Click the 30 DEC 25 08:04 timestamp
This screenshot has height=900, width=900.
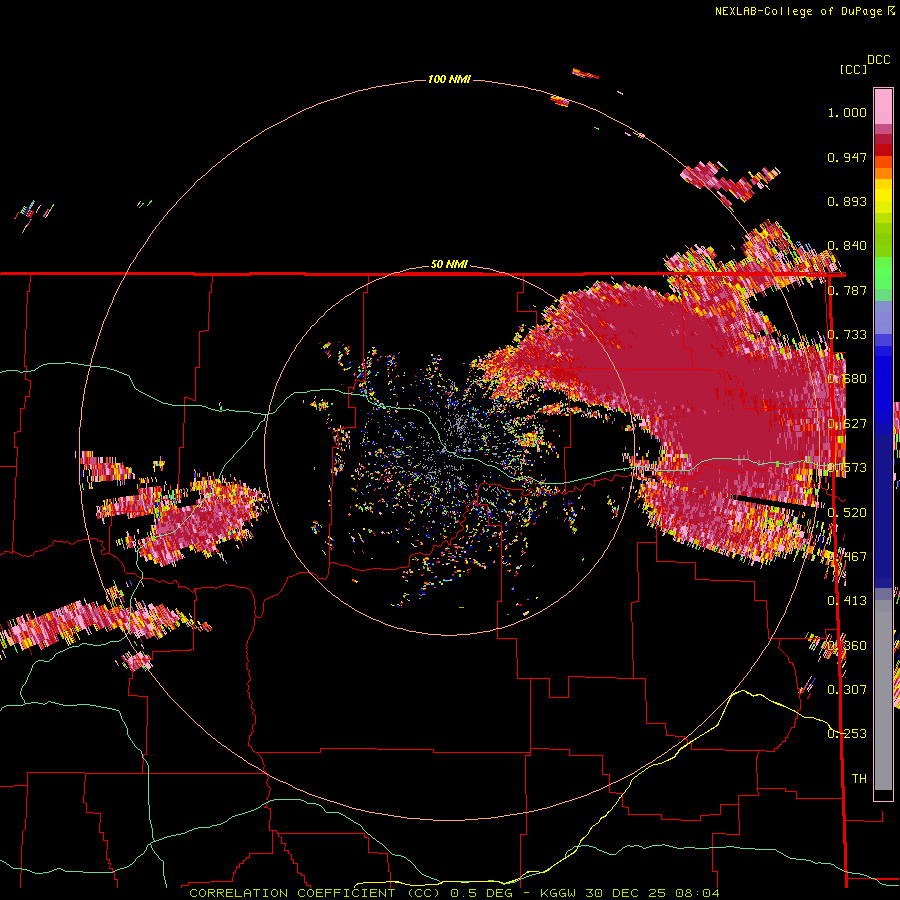[x=653, y=893]
